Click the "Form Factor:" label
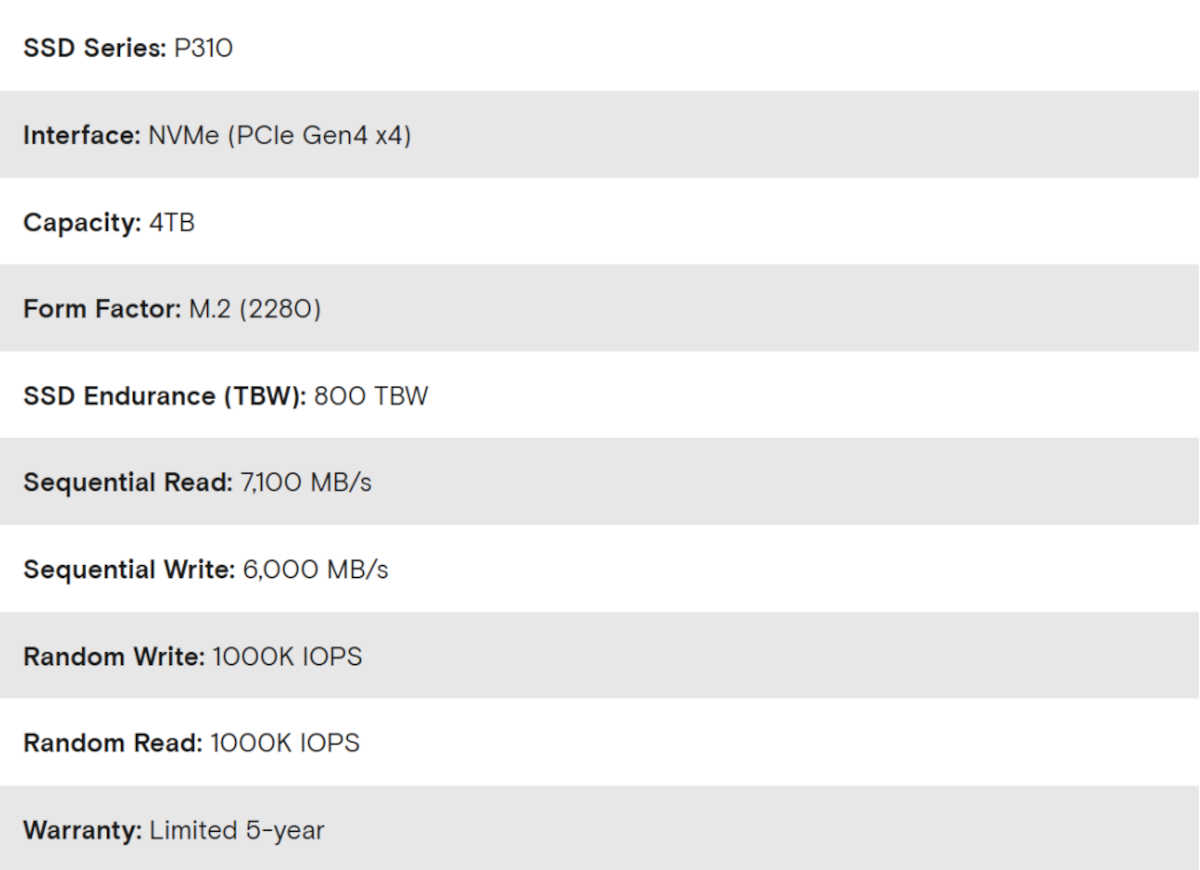This screenshot has height=870, width=1200. point(102,309)
